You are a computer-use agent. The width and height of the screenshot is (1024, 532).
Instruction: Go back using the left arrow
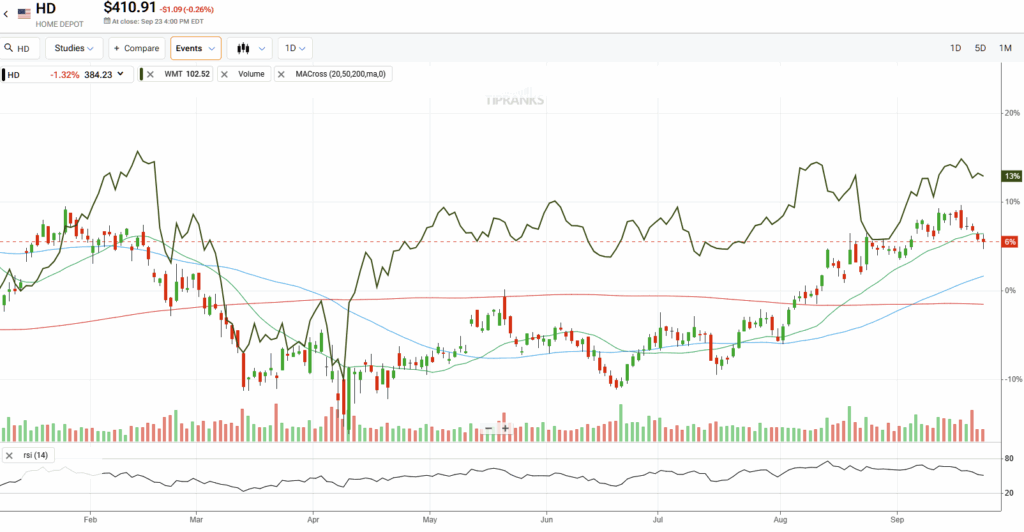[6, 14]
